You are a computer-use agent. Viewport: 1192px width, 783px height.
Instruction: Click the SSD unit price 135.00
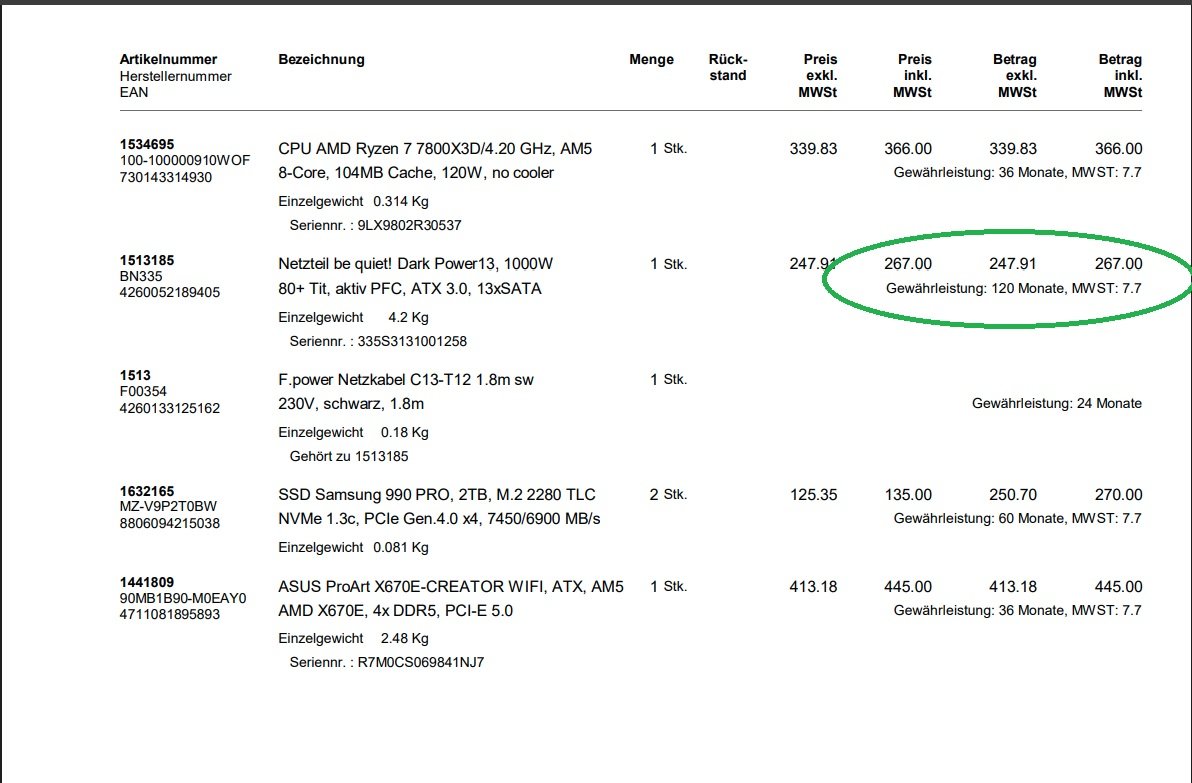(x=908, y=495)
